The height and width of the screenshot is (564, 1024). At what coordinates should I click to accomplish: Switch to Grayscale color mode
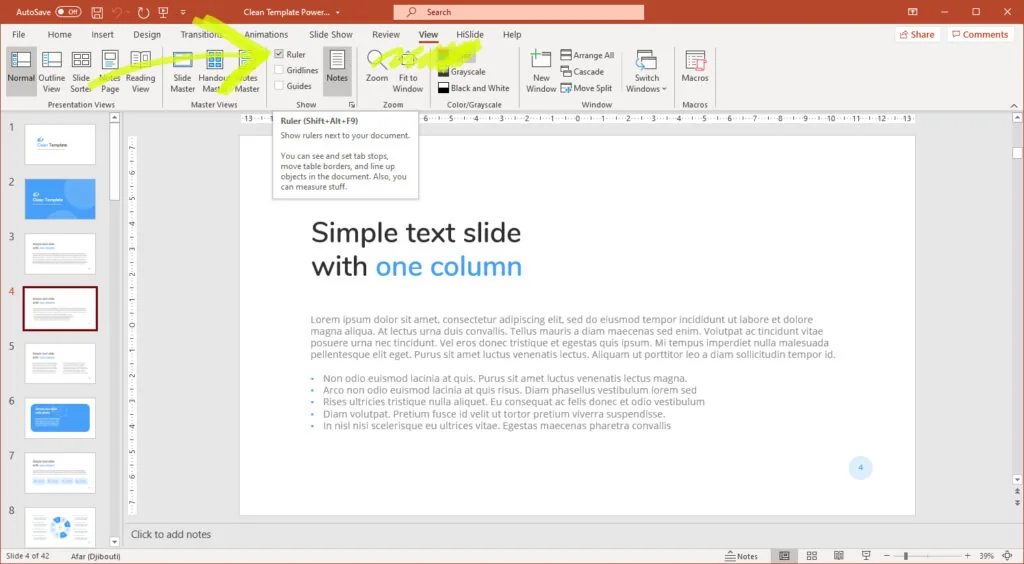[462, 71]
